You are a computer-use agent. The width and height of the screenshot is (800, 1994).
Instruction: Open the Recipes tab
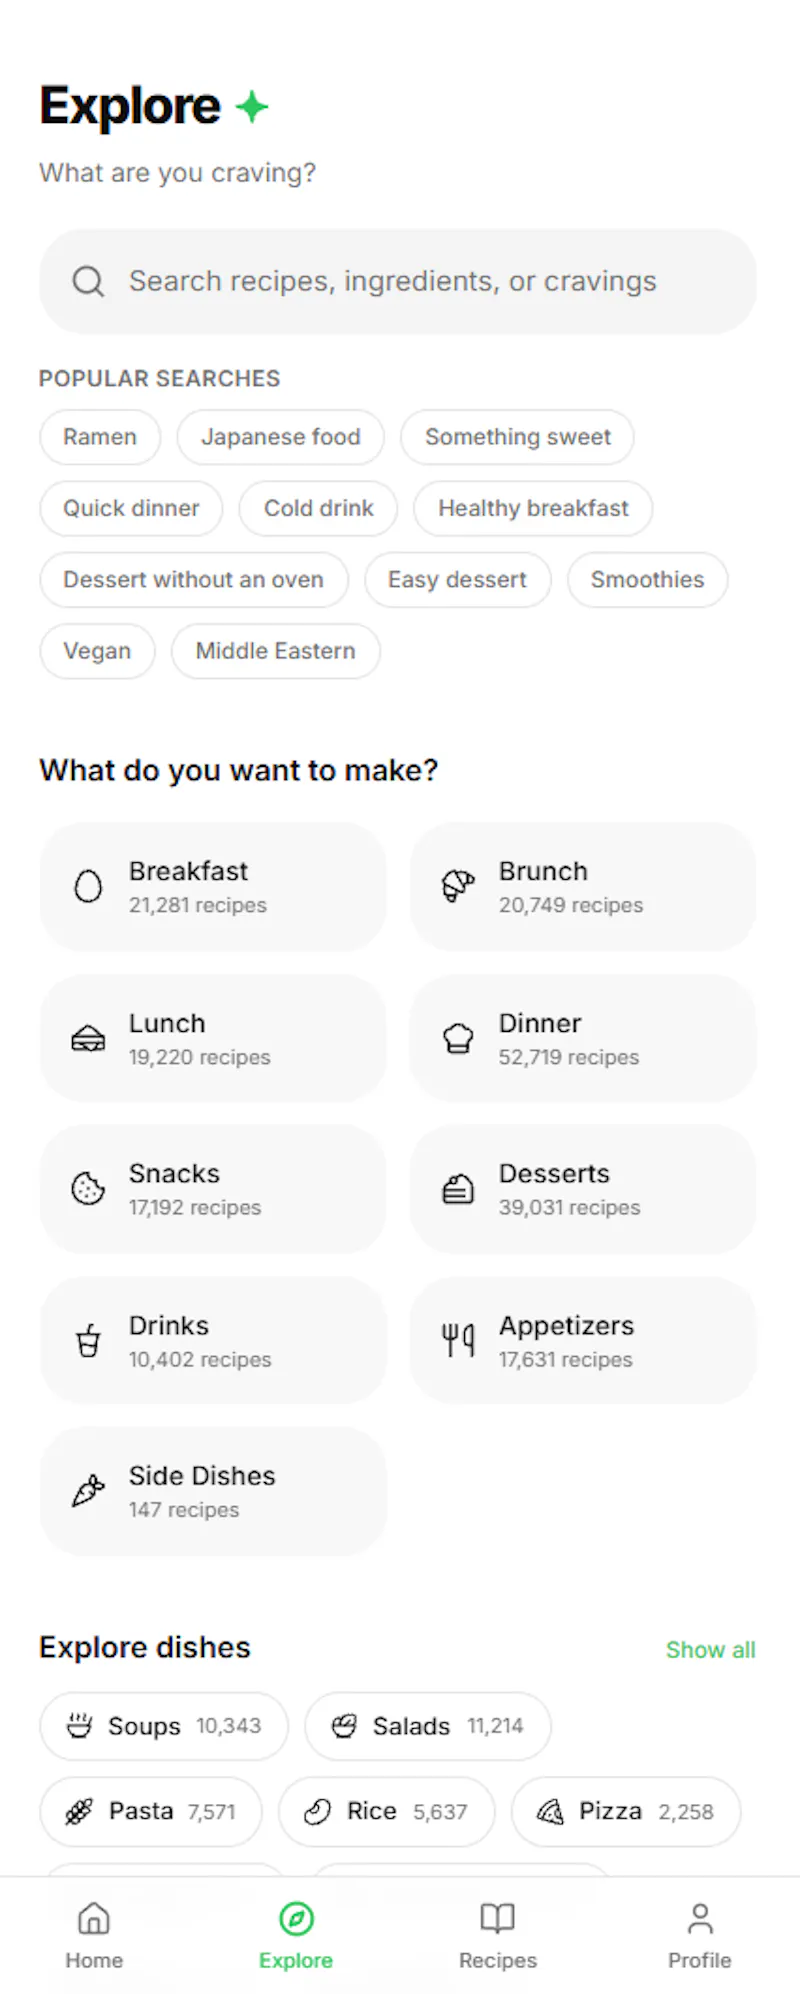(x=498, y=1935)
